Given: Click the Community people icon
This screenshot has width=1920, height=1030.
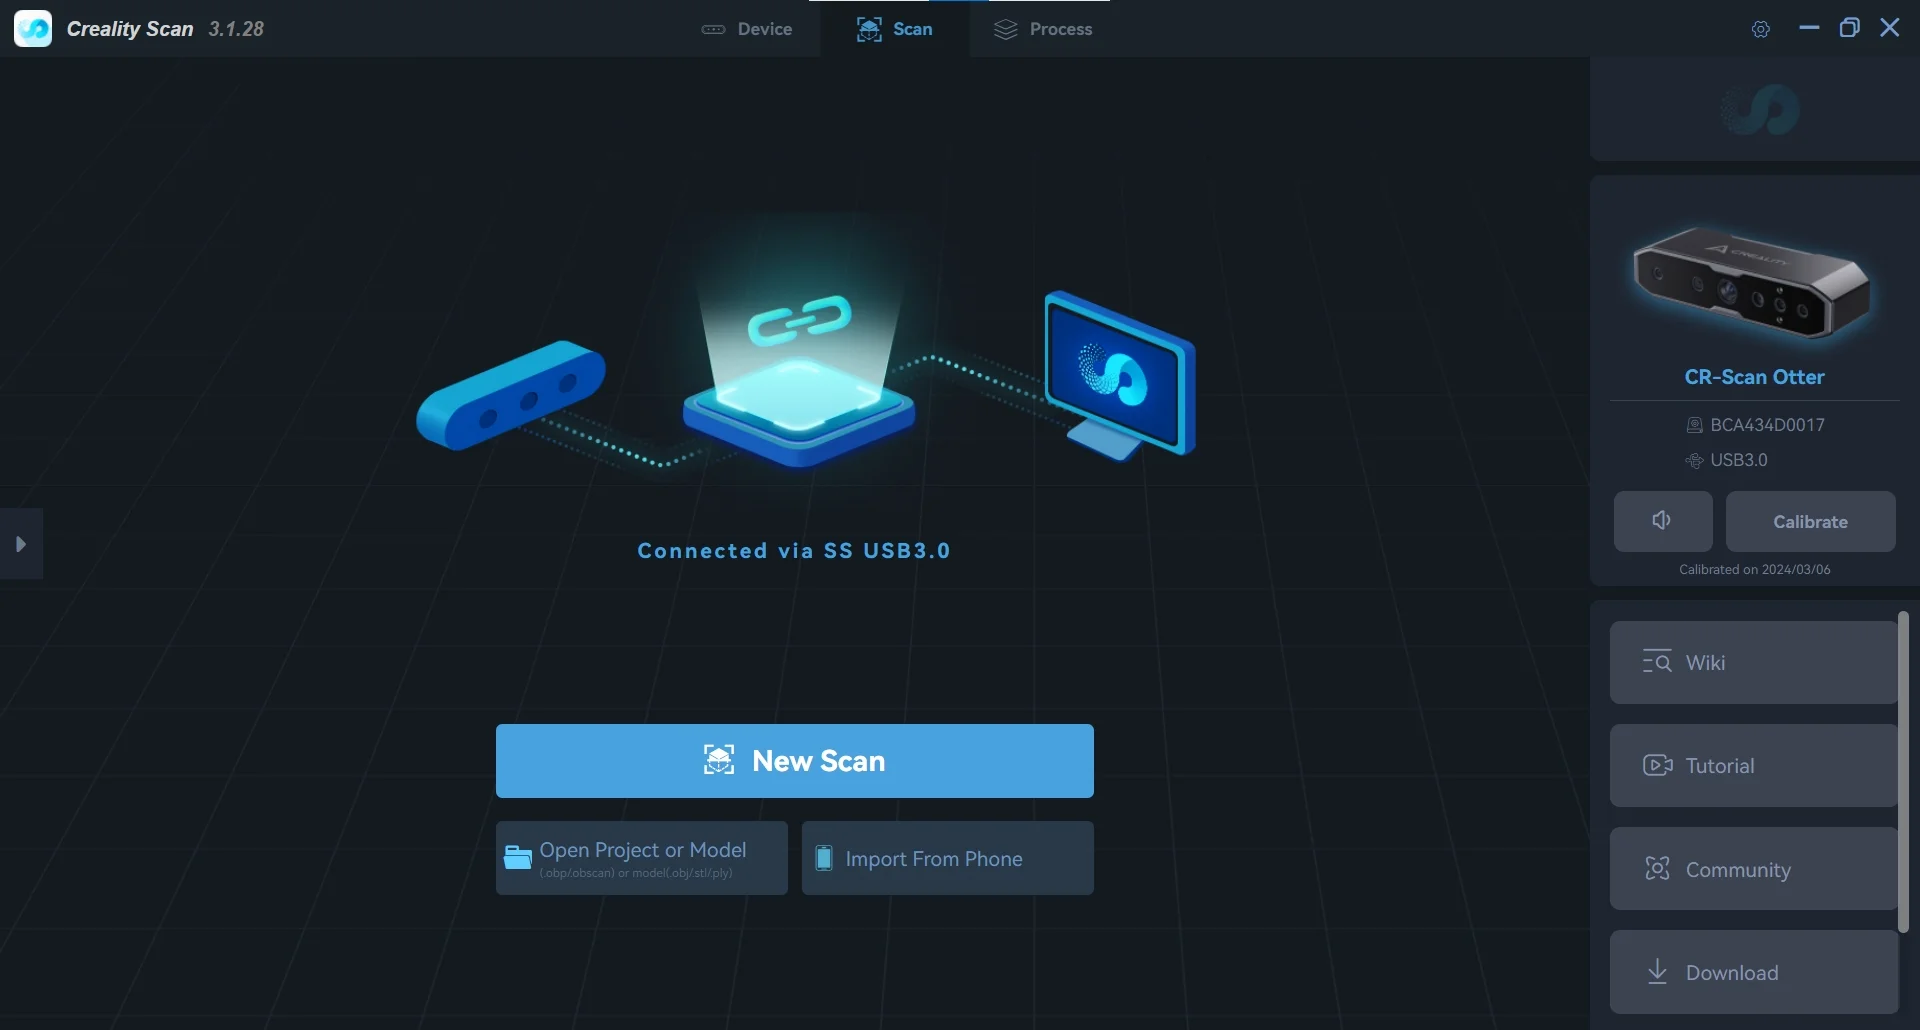Looking at the screenshot, I should click(x=1657, y=868).
